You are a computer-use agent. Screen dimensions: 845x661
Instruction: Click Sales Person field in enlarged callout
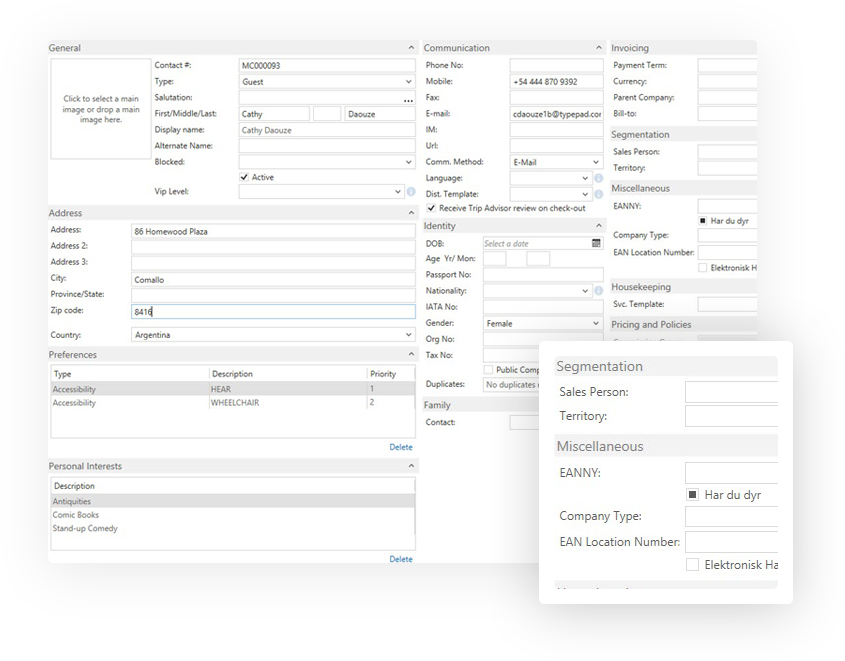point(731,392)
